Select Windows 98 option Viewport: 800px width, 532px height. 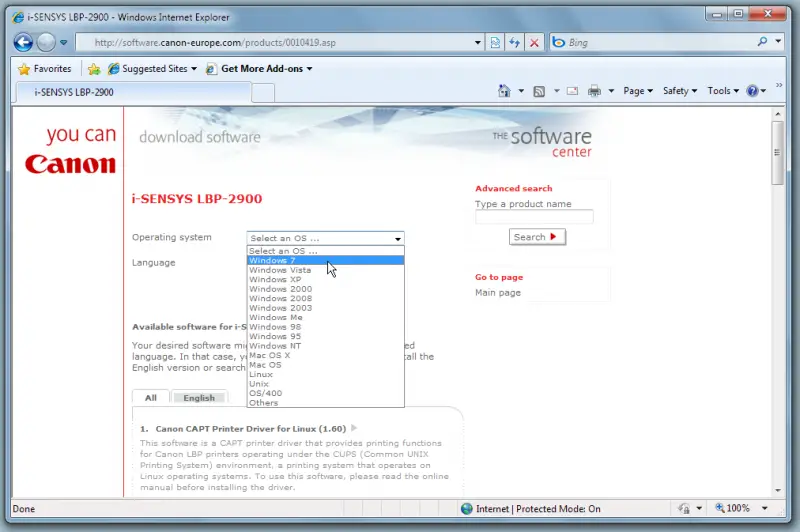[x=326, y=327]
